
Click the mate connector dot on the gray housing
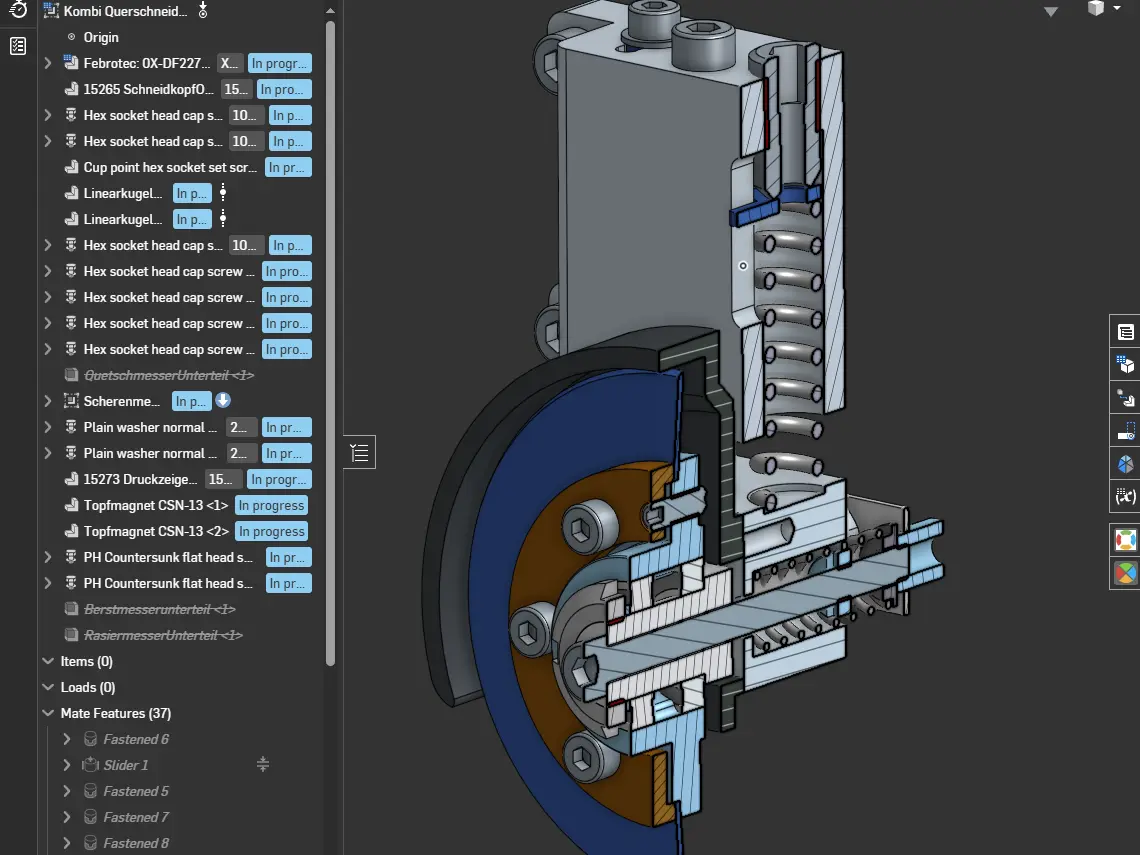(743, 266)
